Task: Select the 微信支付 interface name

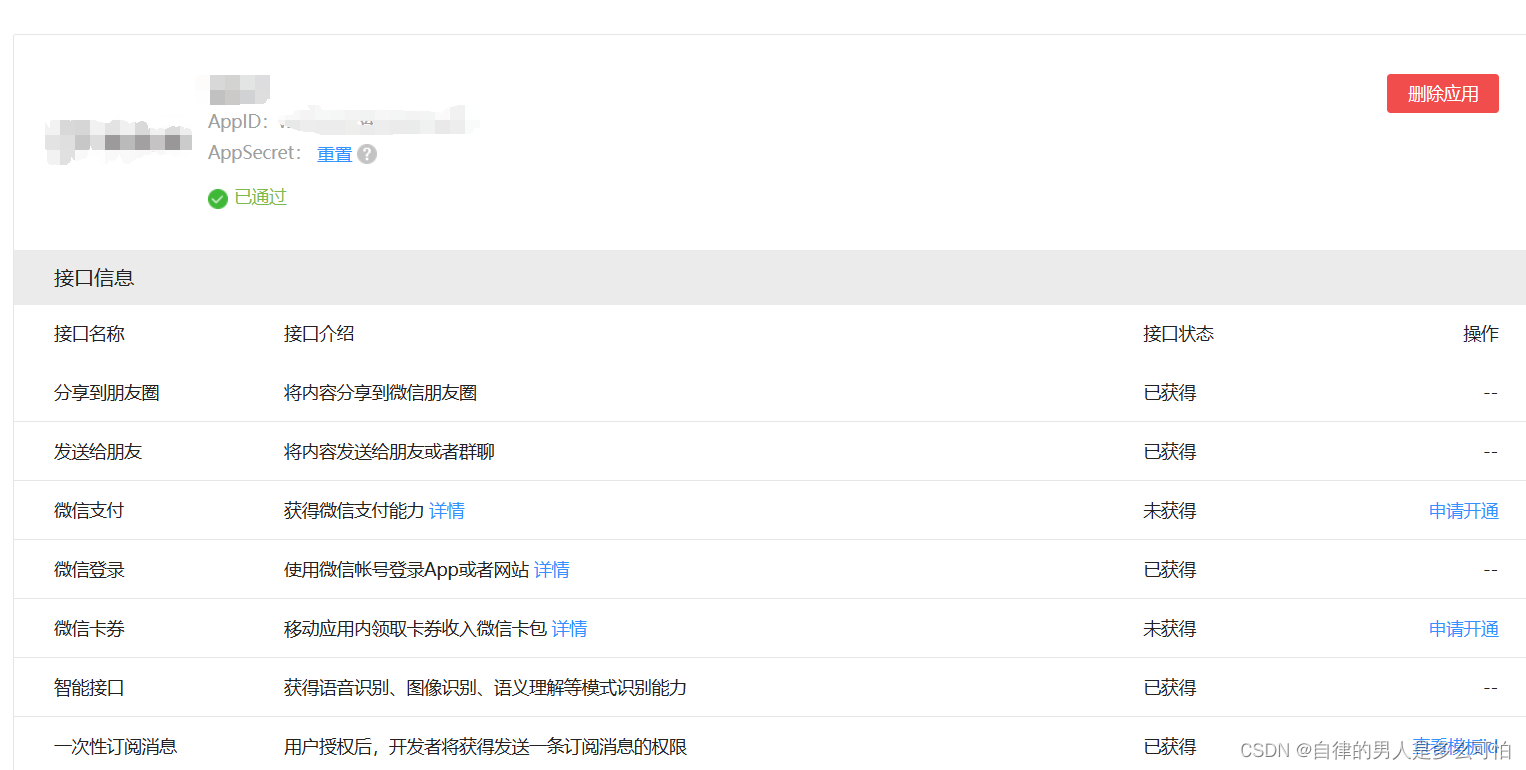Action: click(89, 511)
